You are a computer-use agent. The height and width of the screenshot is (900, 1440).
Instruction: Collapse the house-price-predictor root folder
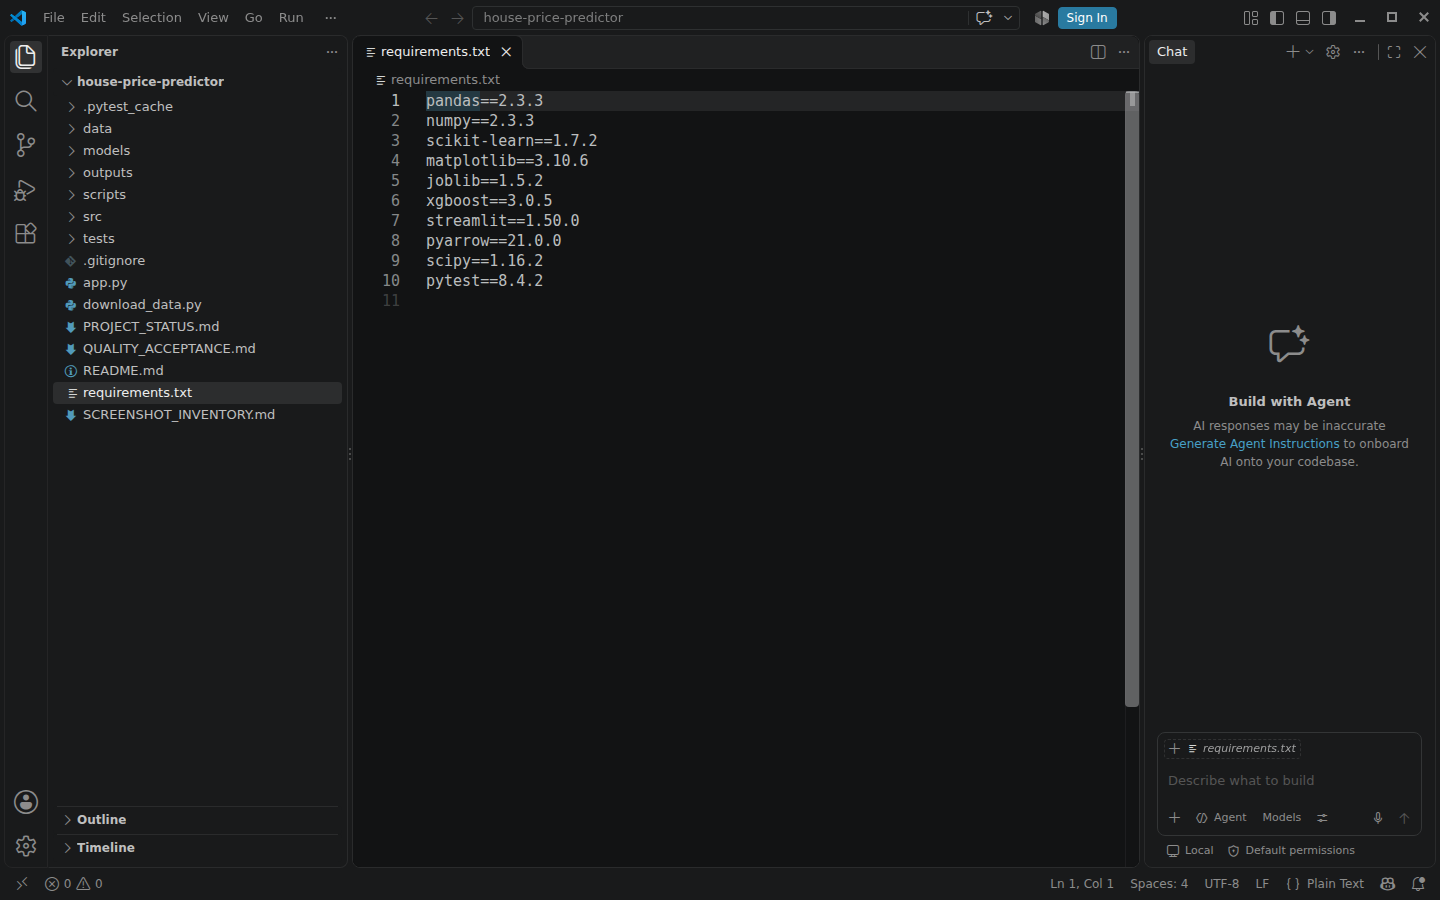coord(197,82)
